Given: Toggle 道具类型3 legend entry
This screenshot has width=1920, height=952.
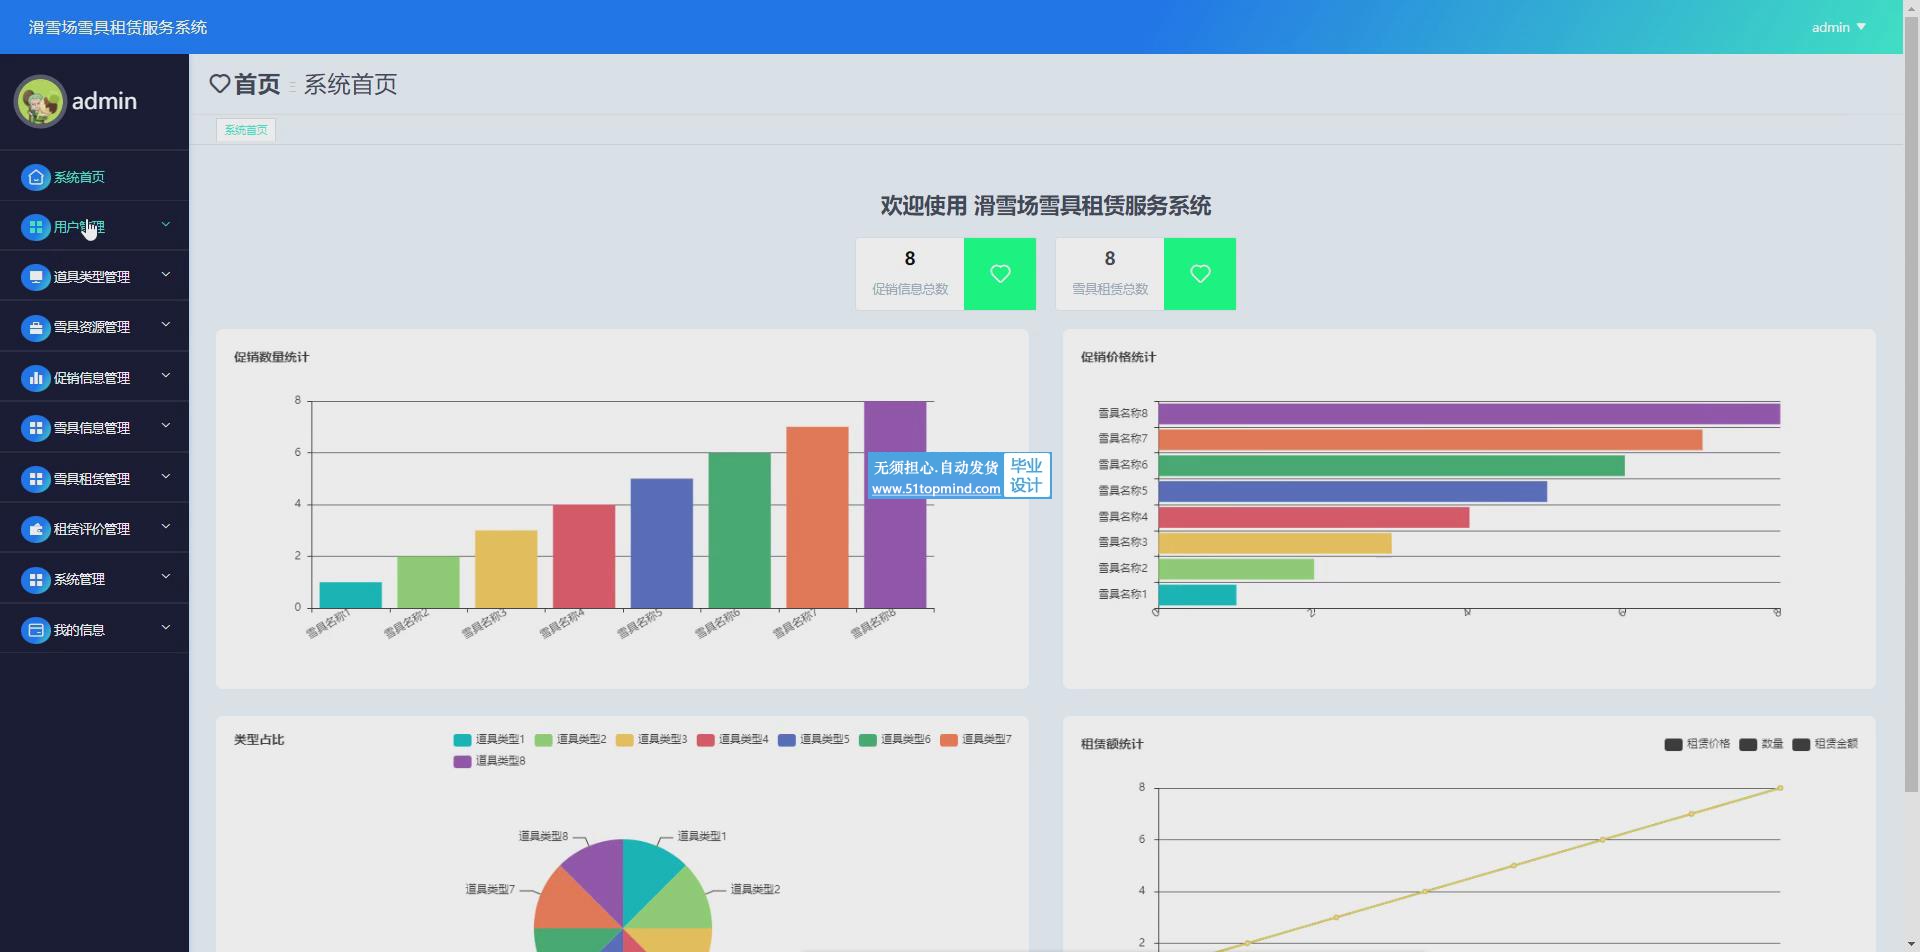Looking at the screenshot, I should (651, 740).
